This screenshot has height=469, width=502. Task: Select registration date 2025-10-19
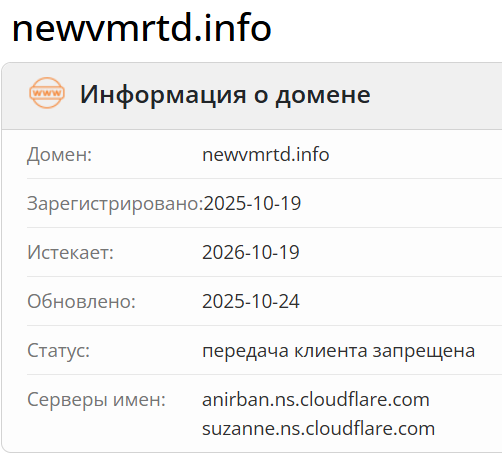pyautogui.click(x=252, y=203)
